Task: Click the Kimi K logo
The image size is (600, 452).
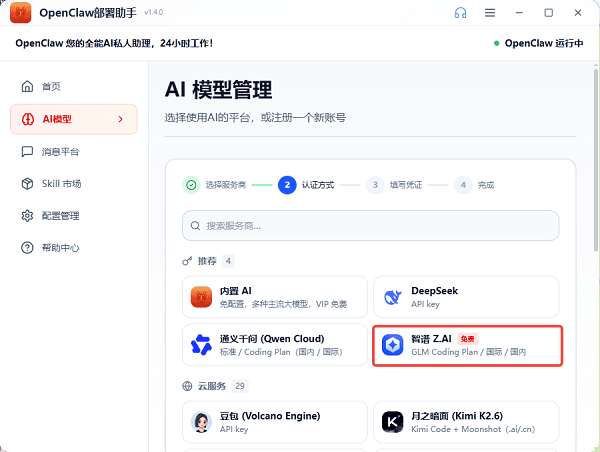Action: (x=393, y=422)
